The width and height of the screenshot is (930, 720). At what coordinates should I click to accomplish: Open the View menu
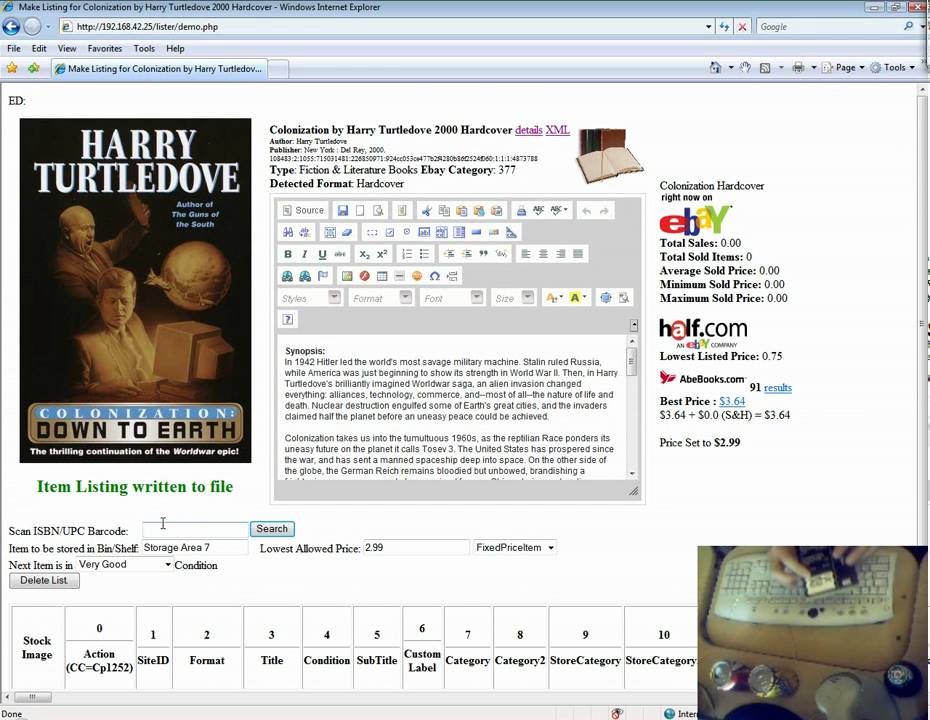pos(66,49)
